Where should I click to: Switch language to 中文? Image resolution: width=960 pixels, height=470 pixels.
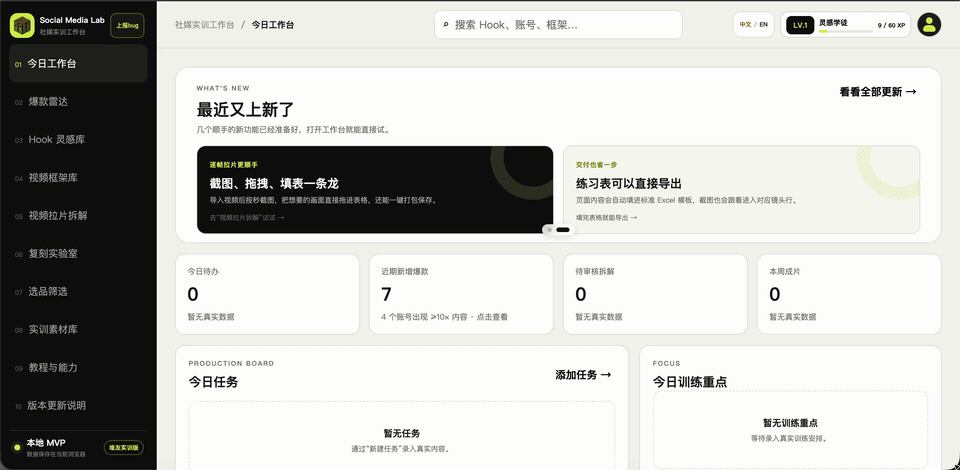click(745, 25)
